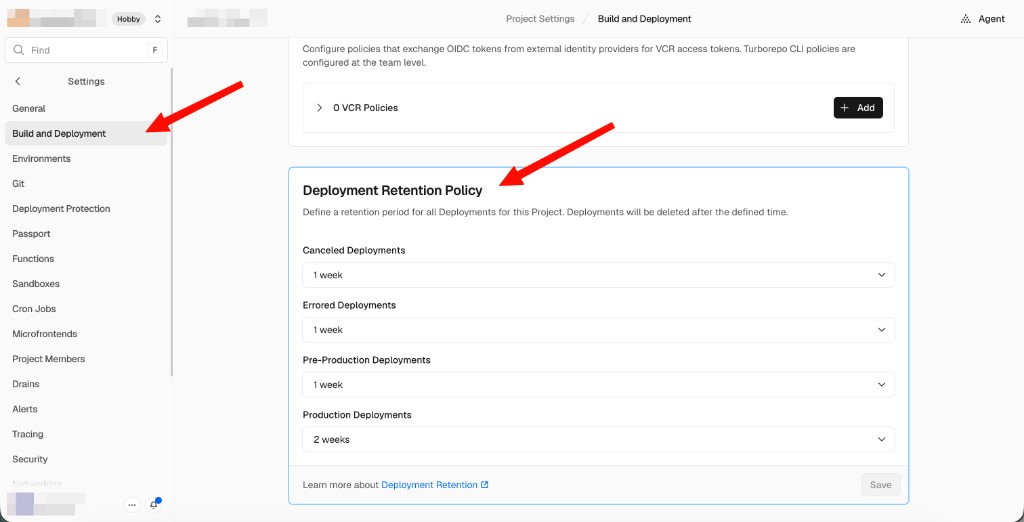Open the notifications bell
1024x522 pixels.
tap(154, 504)
